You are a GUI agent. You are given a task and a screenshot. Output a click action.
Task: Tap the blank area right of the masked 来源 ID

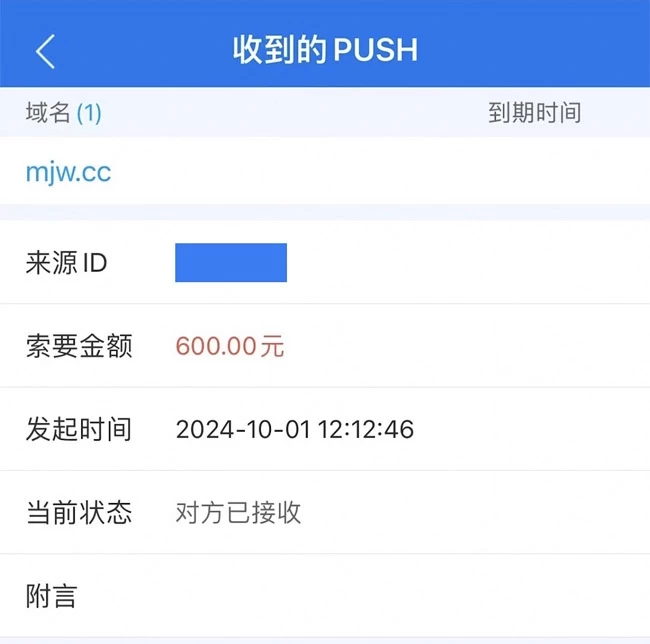tap(468, 262)
